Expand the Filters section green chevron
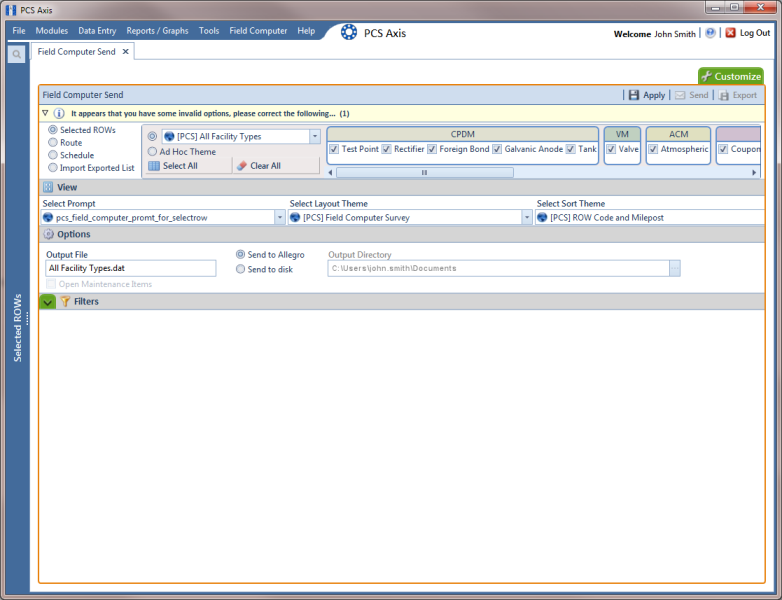782x600 pixels. click(47, 302)
